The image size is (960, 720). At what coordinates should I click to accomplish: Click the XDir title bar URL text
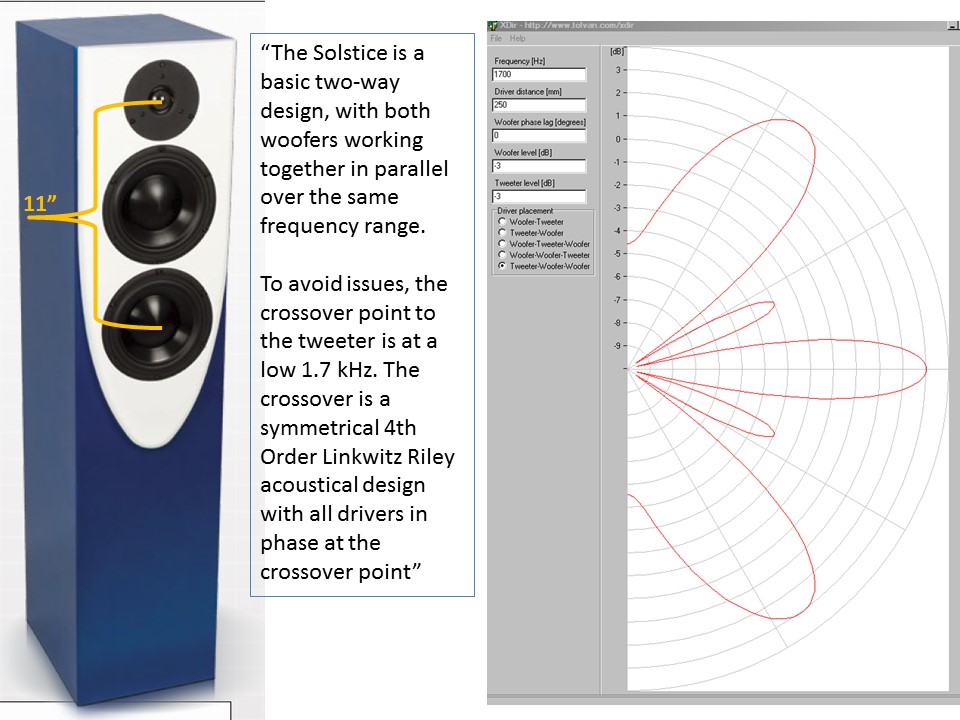579,25
